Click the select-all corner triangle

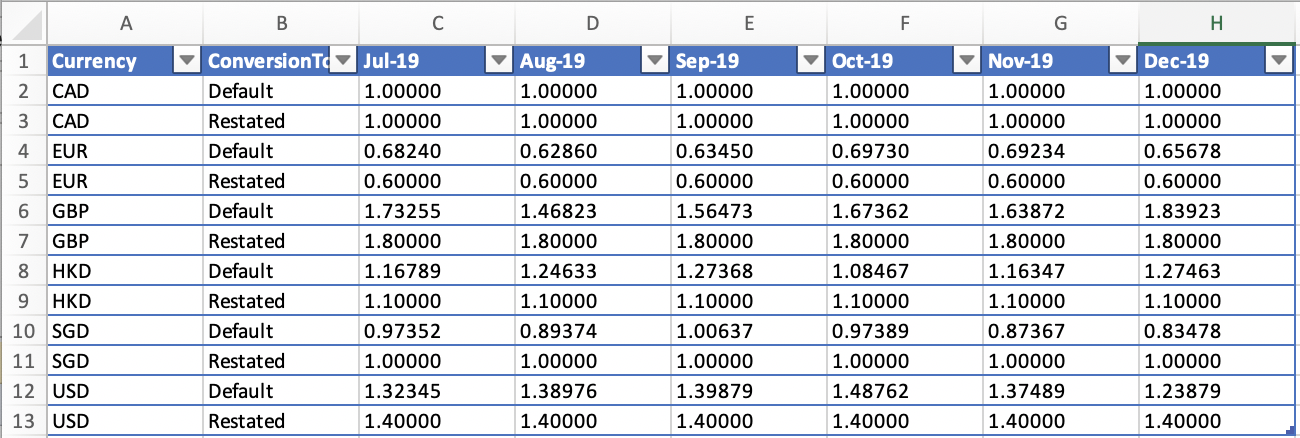24,22
